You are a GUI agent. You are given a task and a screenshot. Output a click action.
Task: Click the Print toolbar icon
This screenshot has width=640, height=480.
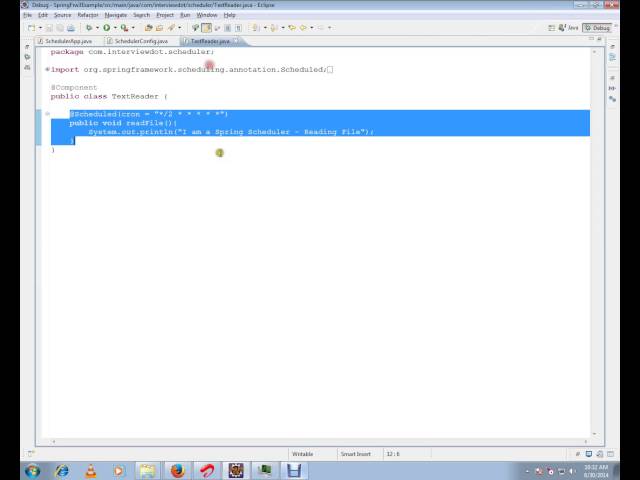tap(71, 28)
